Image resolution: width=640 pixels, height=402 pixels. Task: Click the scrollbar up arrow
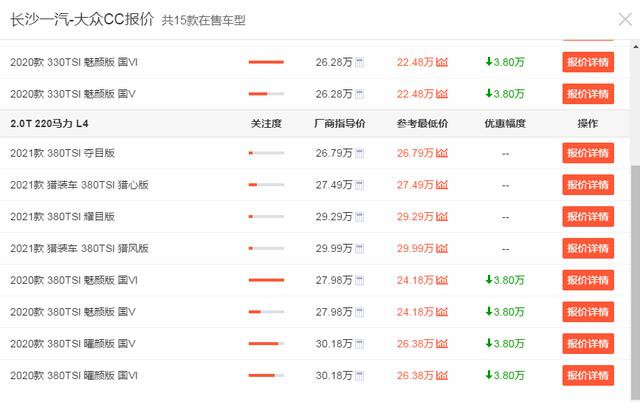coord(636,46)
